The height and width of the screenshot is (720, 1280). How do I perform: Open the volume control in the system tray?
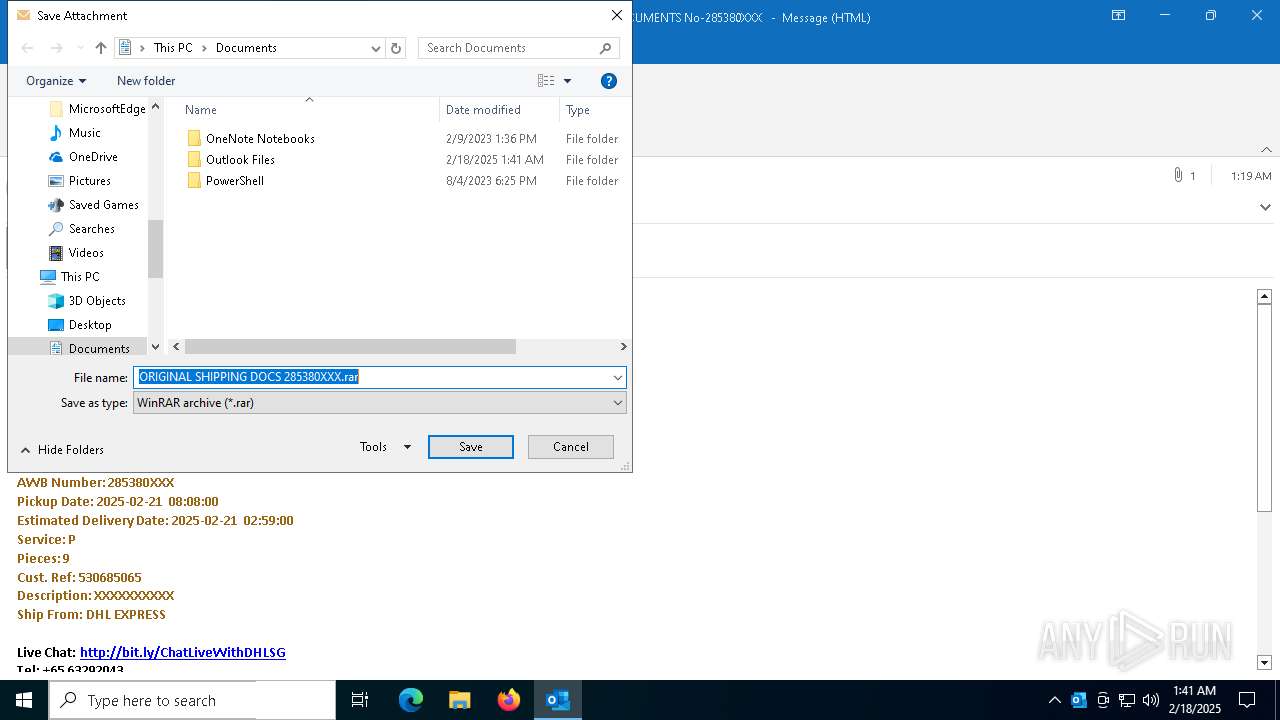pyautogui.click(x=1151, y=700)
